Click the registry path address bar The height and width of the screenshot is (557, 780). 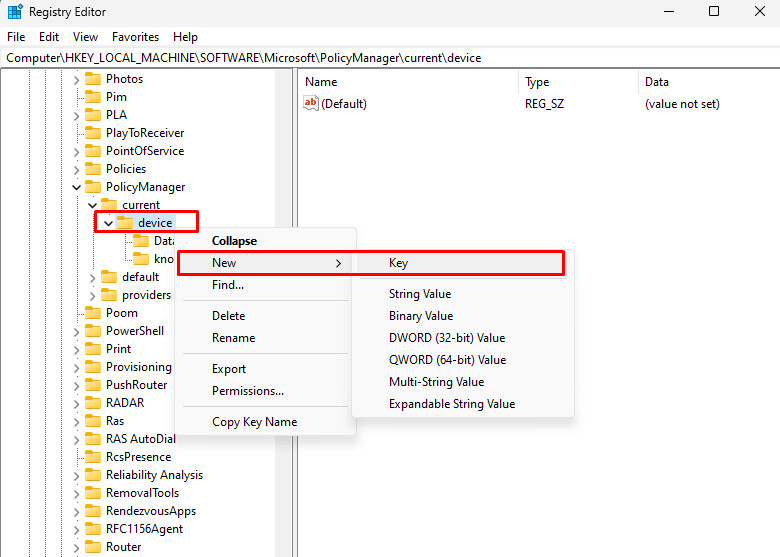point(390,58)
